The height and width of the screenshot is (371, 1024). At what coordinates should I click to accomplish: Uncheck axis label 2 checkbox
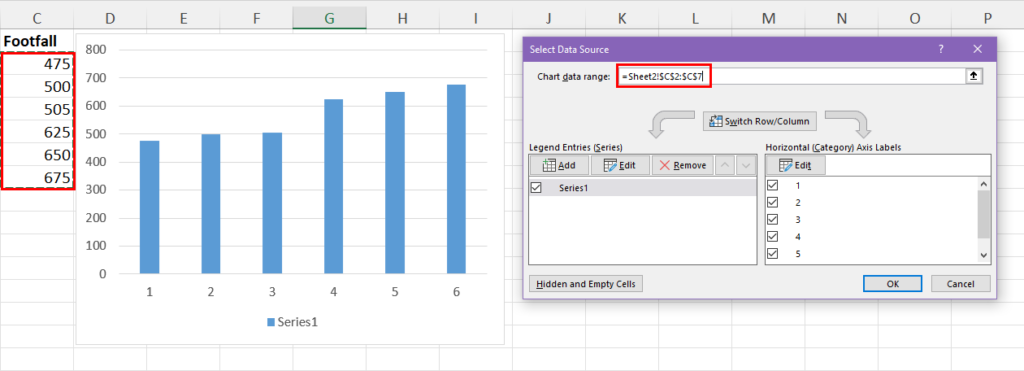coord(773,202)
